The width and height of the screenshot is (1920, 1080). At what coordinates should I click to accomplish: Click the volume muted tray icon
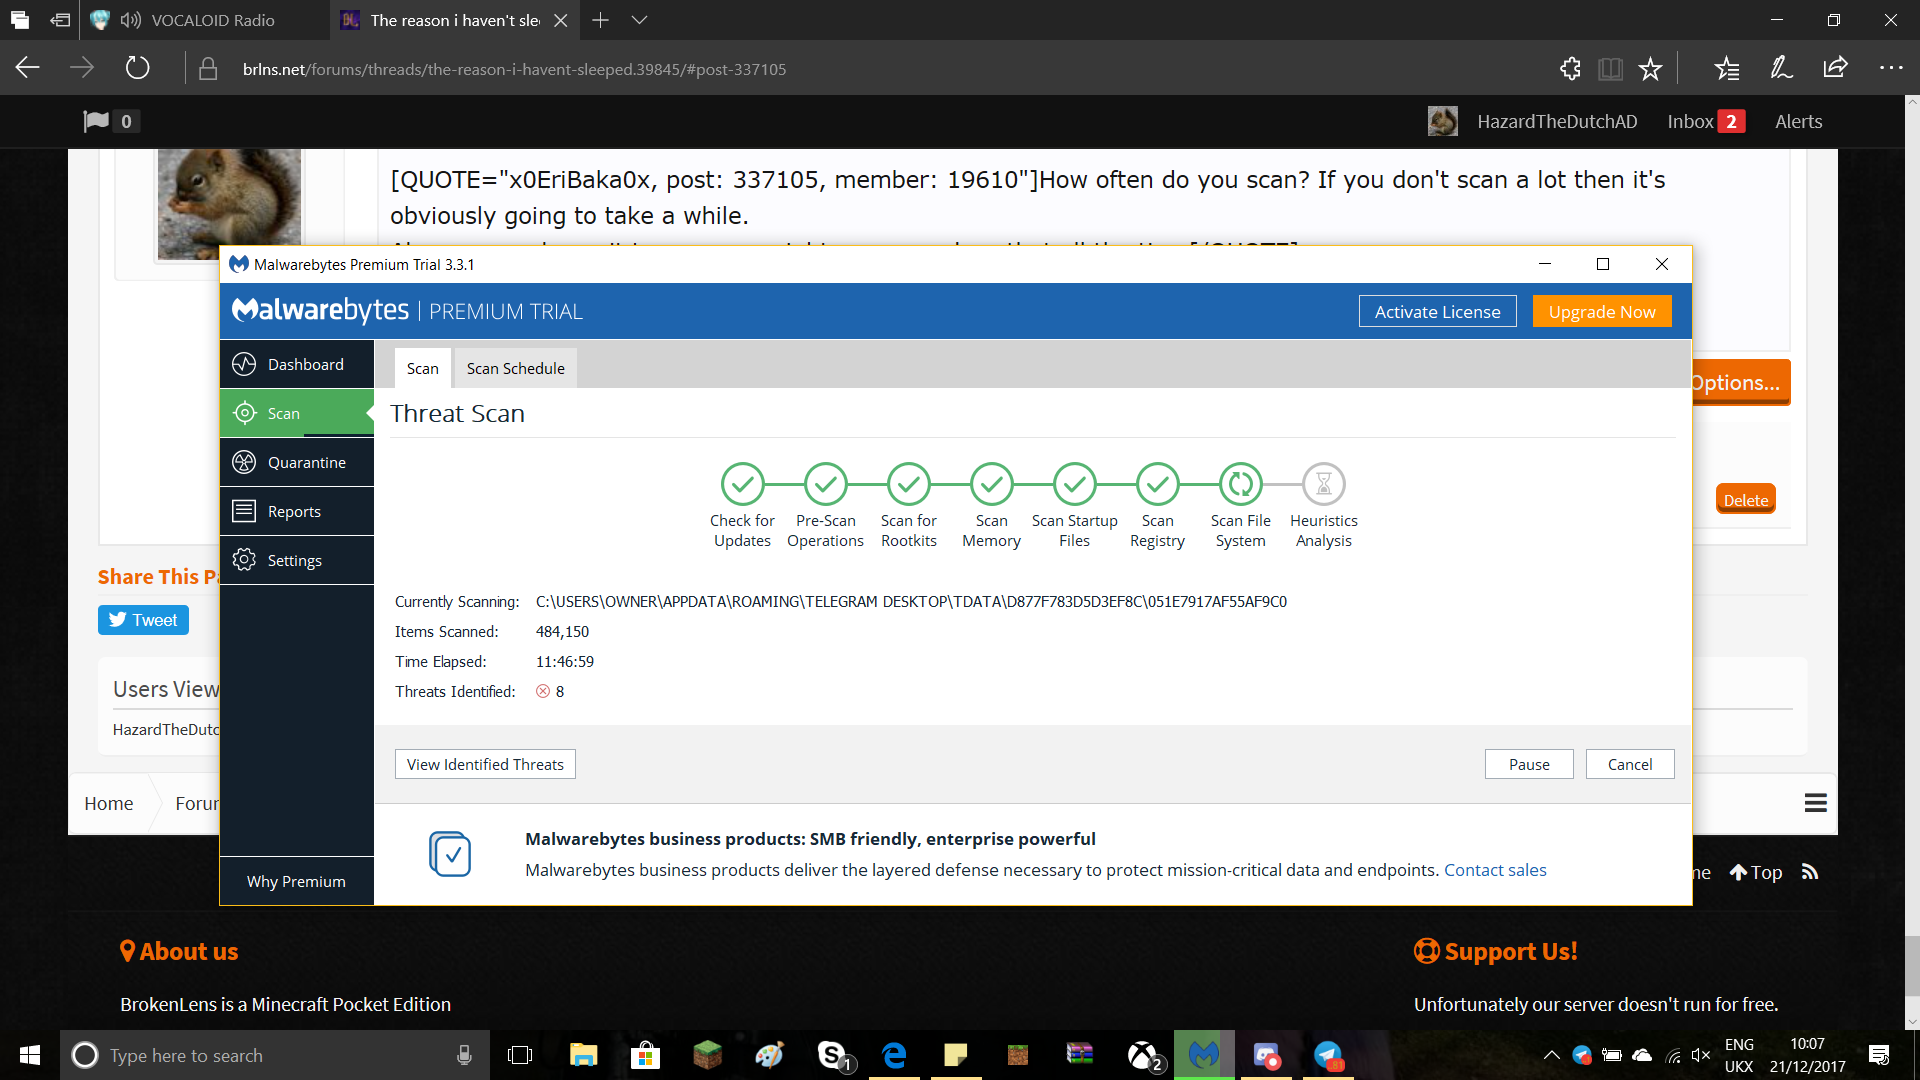pyautogui.click(x=1700, y=1055)
